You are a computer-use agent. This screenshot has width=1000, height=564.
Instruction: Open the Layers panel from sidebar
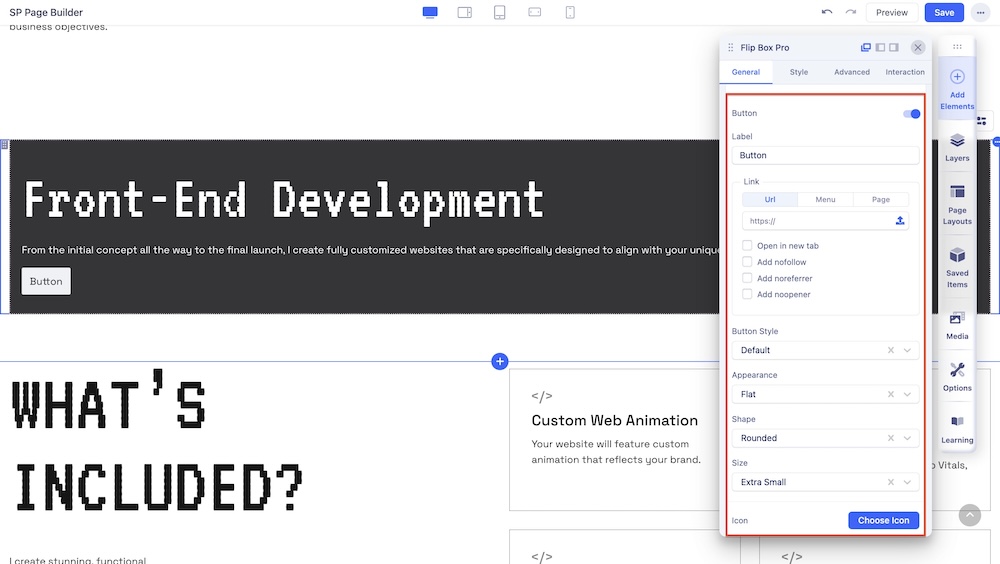click(957, 147)
